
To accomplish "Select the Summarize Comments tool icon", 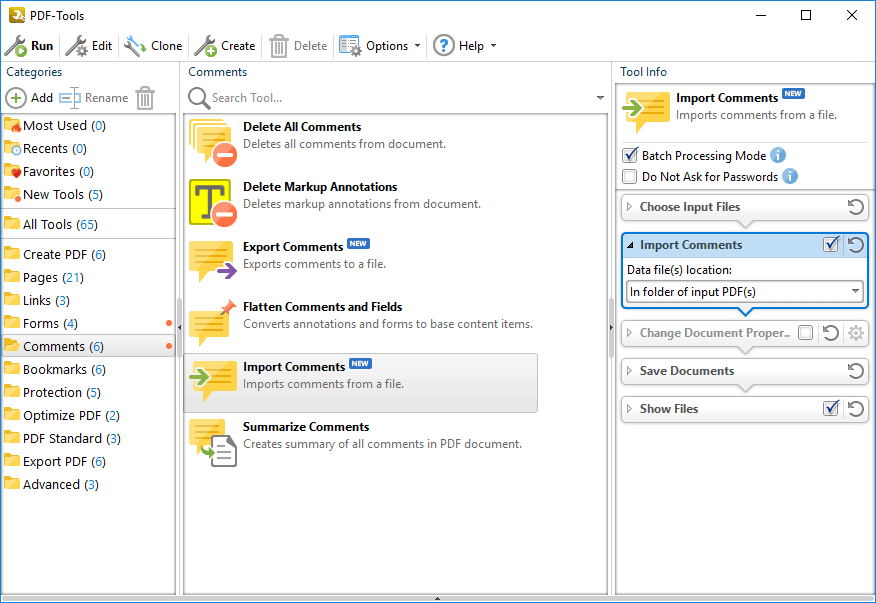I will coord(212,442).
